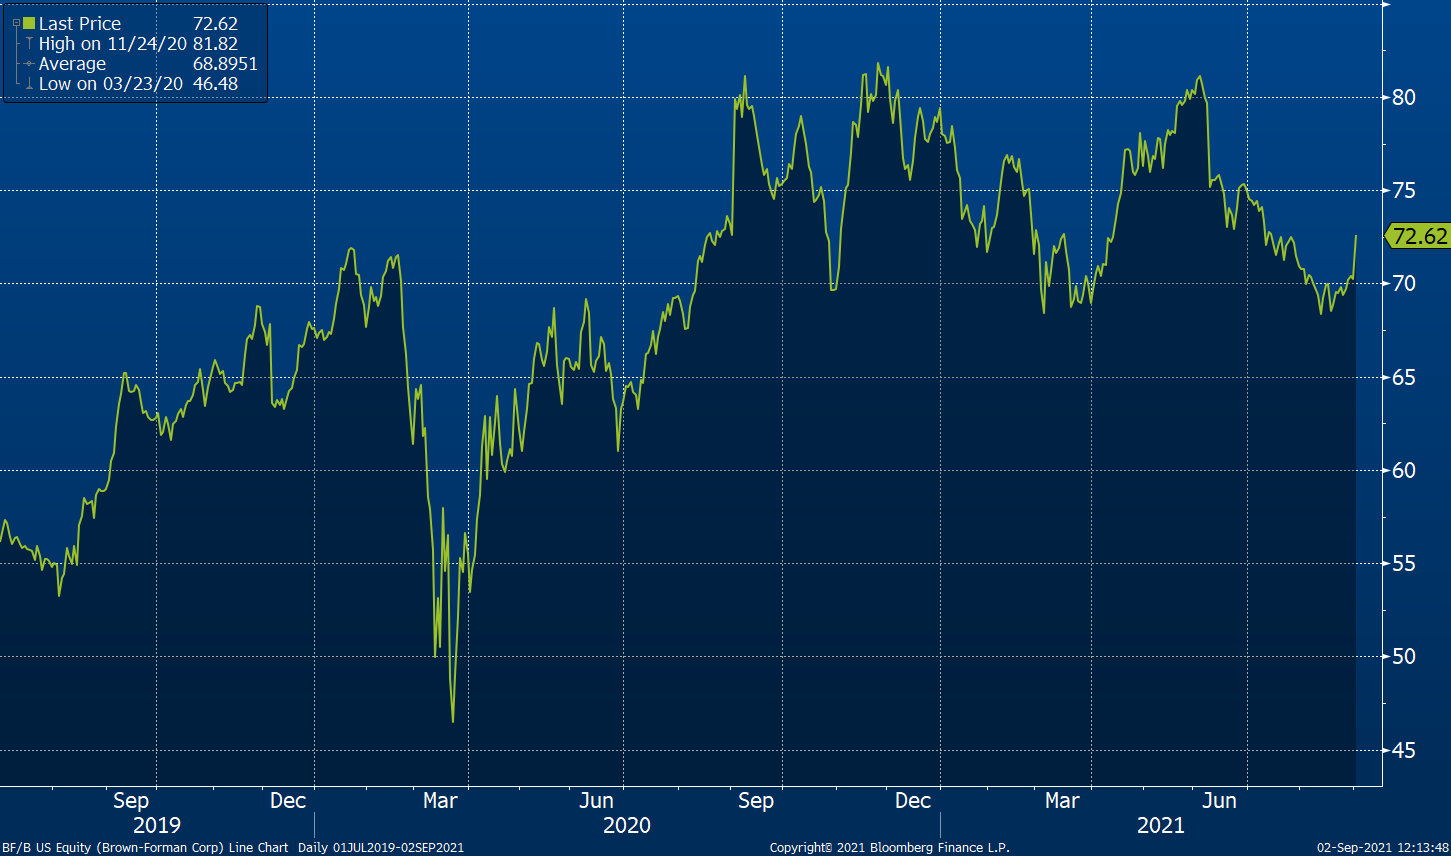Viewport: 1451px width, 856px height.
Task: Click the 75 label on price axis
Action: pyautogui.click(x=1404, y=190)
